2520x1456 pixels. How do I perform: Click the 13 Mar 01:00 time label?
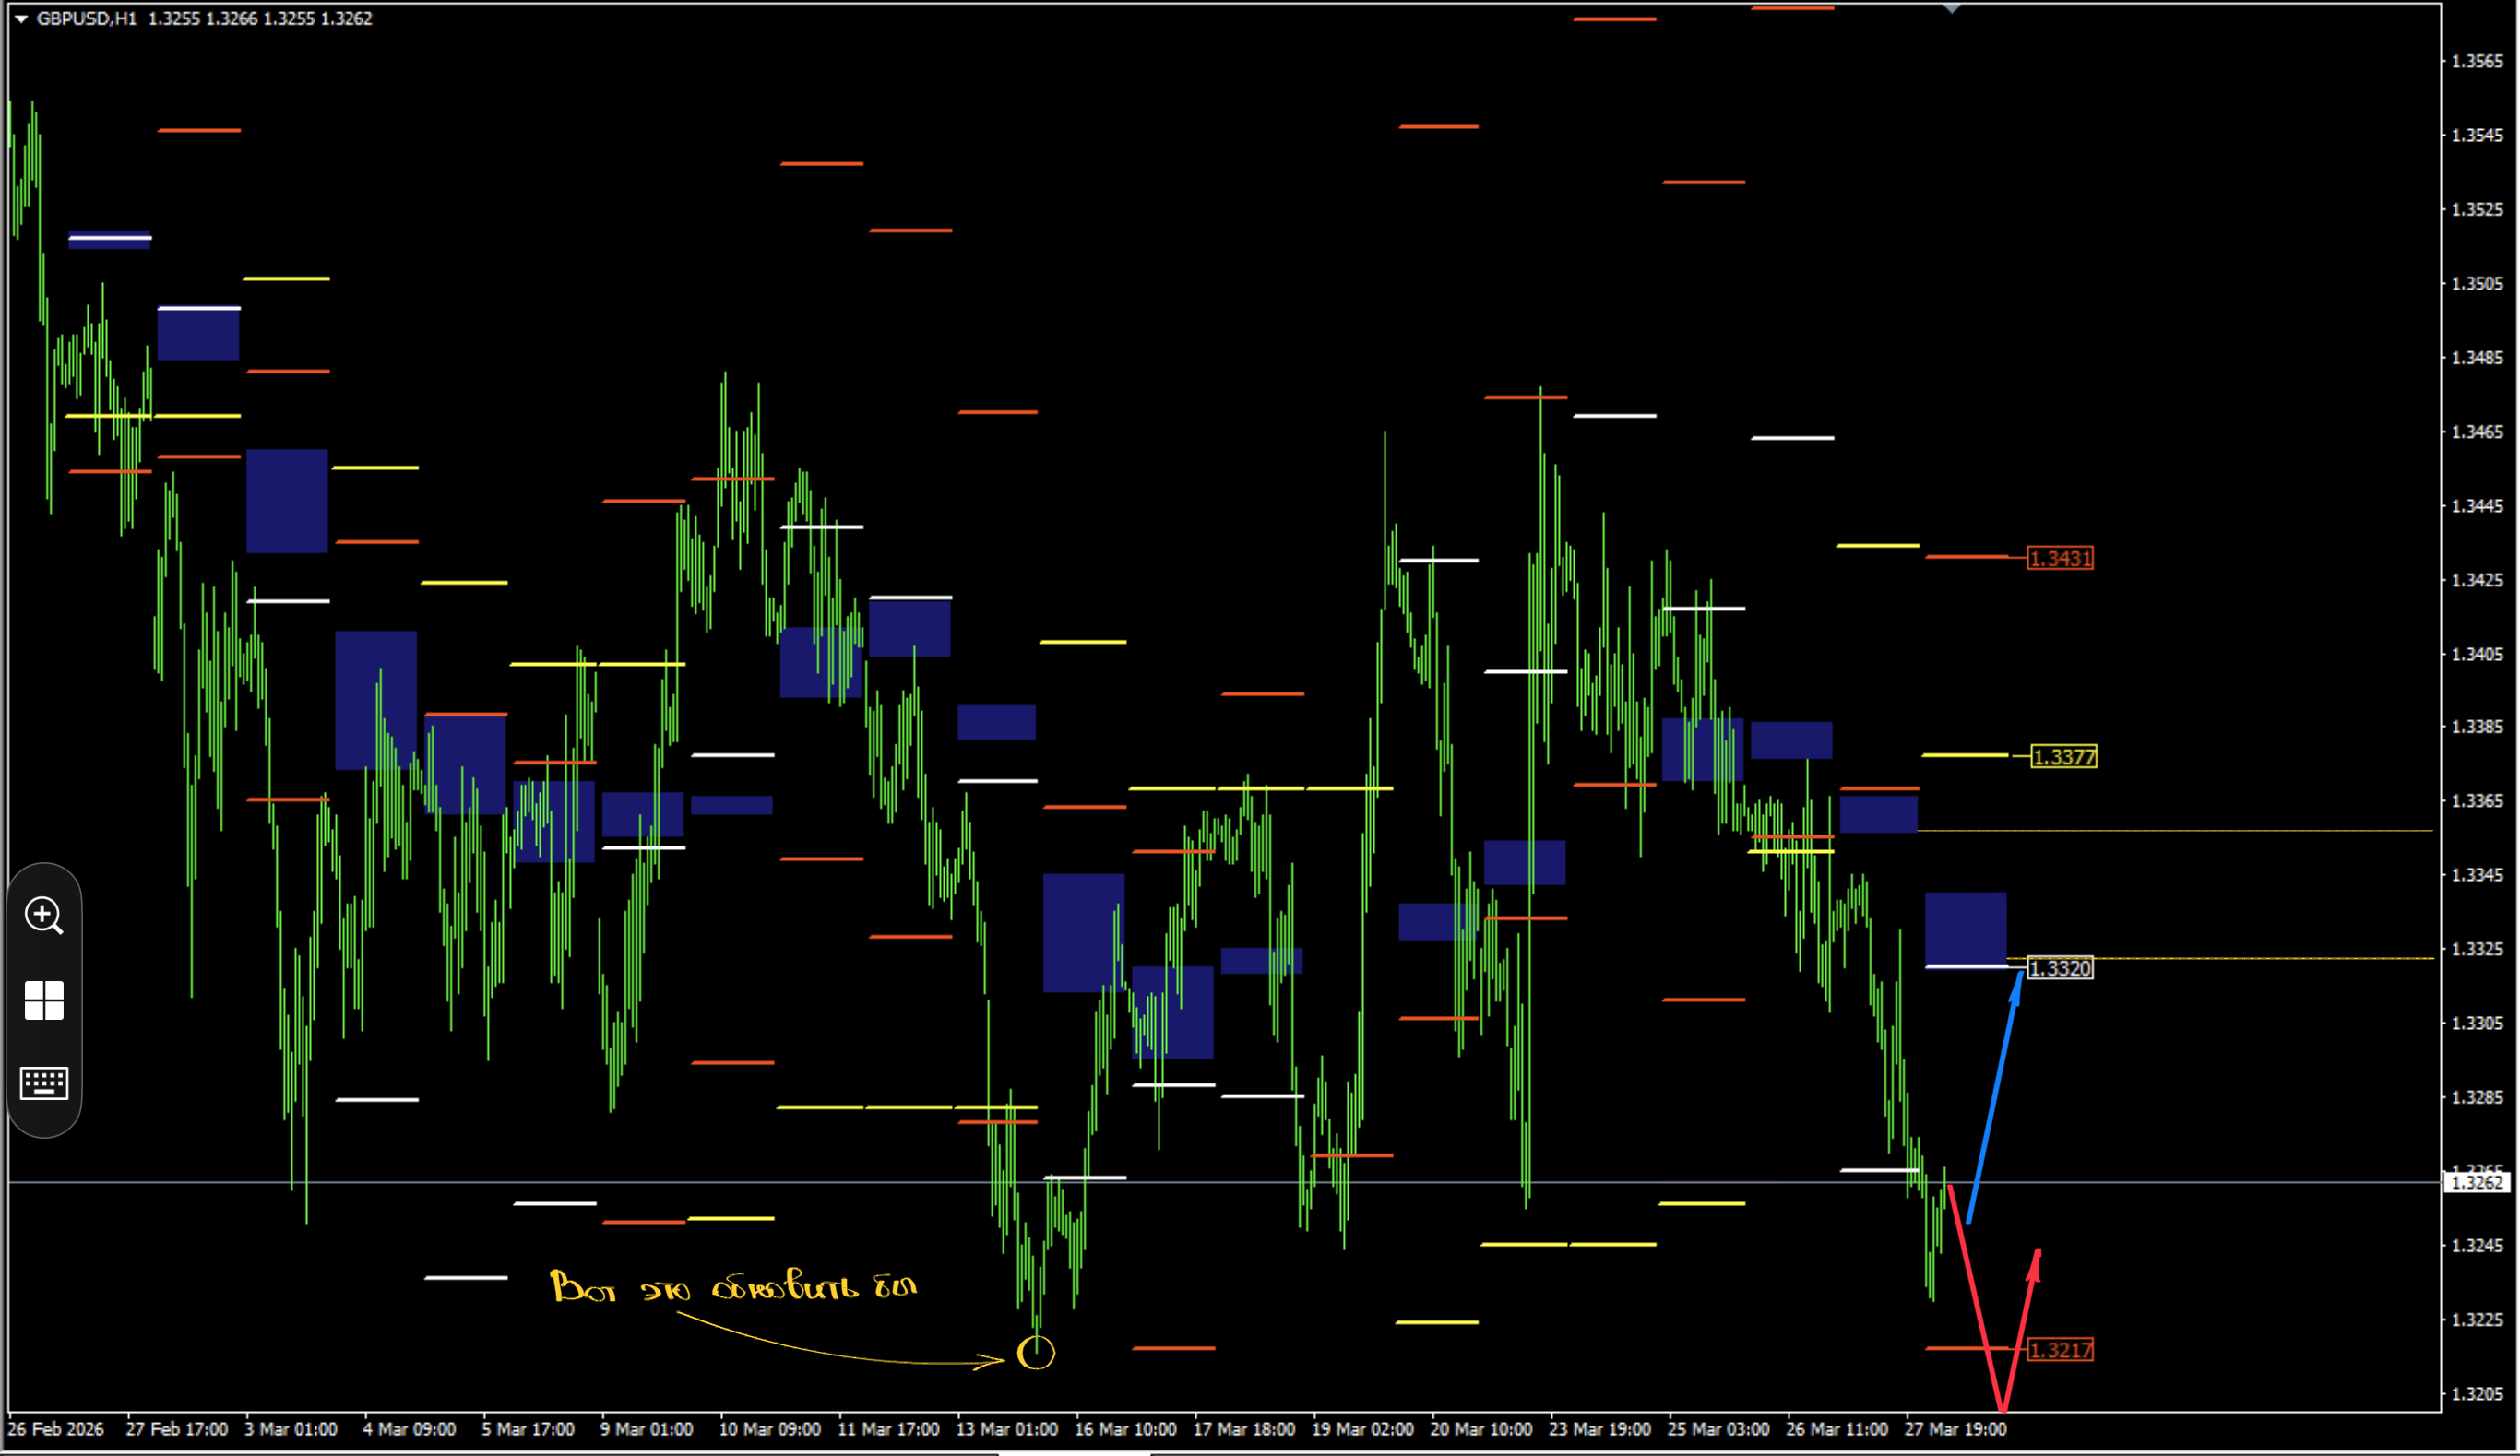coord(1007,1429)
